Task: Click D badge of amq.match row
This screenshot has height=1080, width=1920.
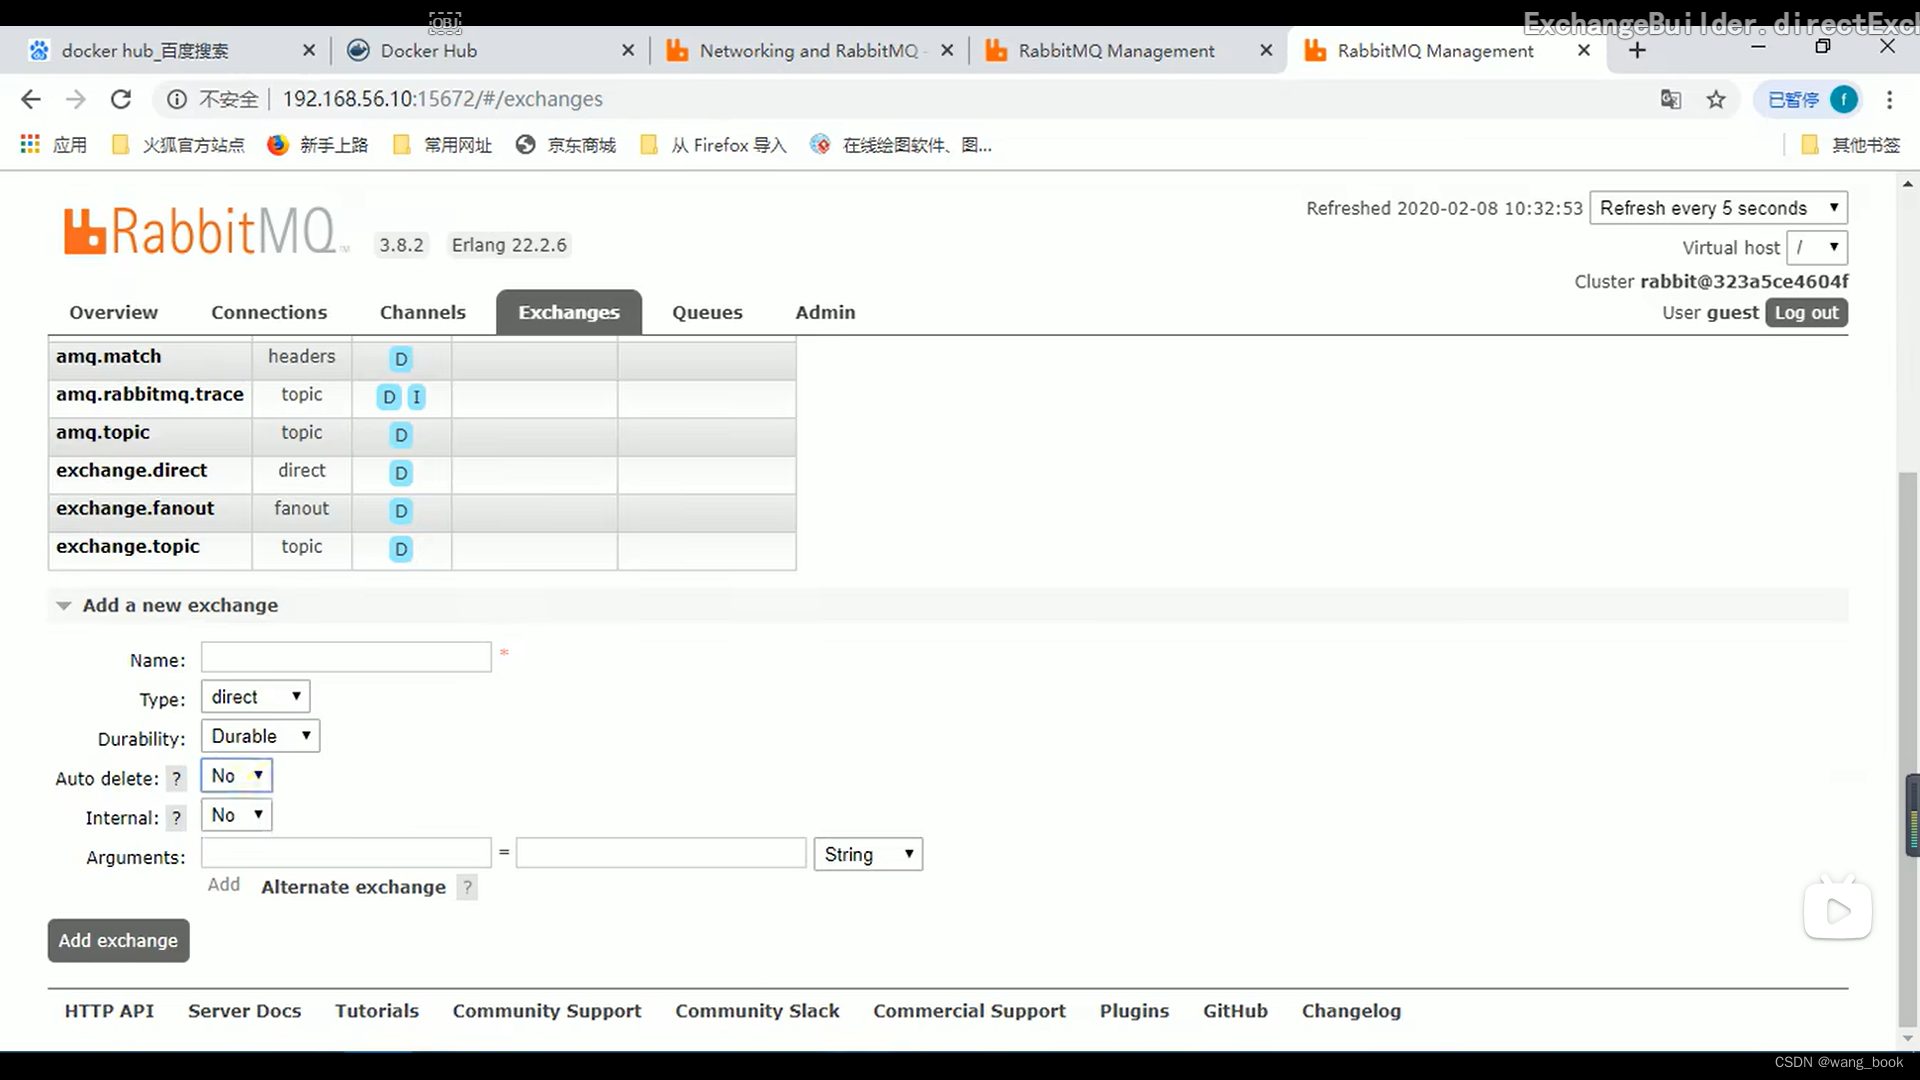Action: click(401, 359)
